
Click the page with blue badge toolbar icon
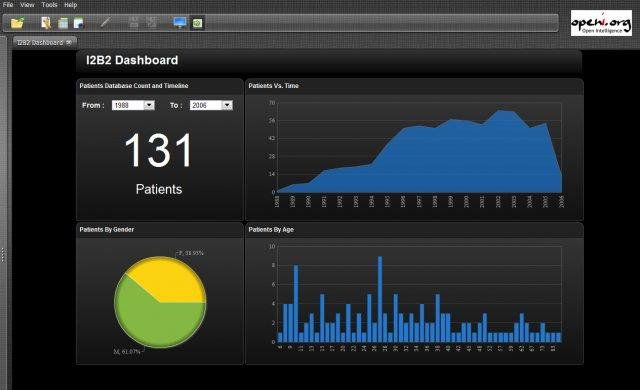(79, 23)
